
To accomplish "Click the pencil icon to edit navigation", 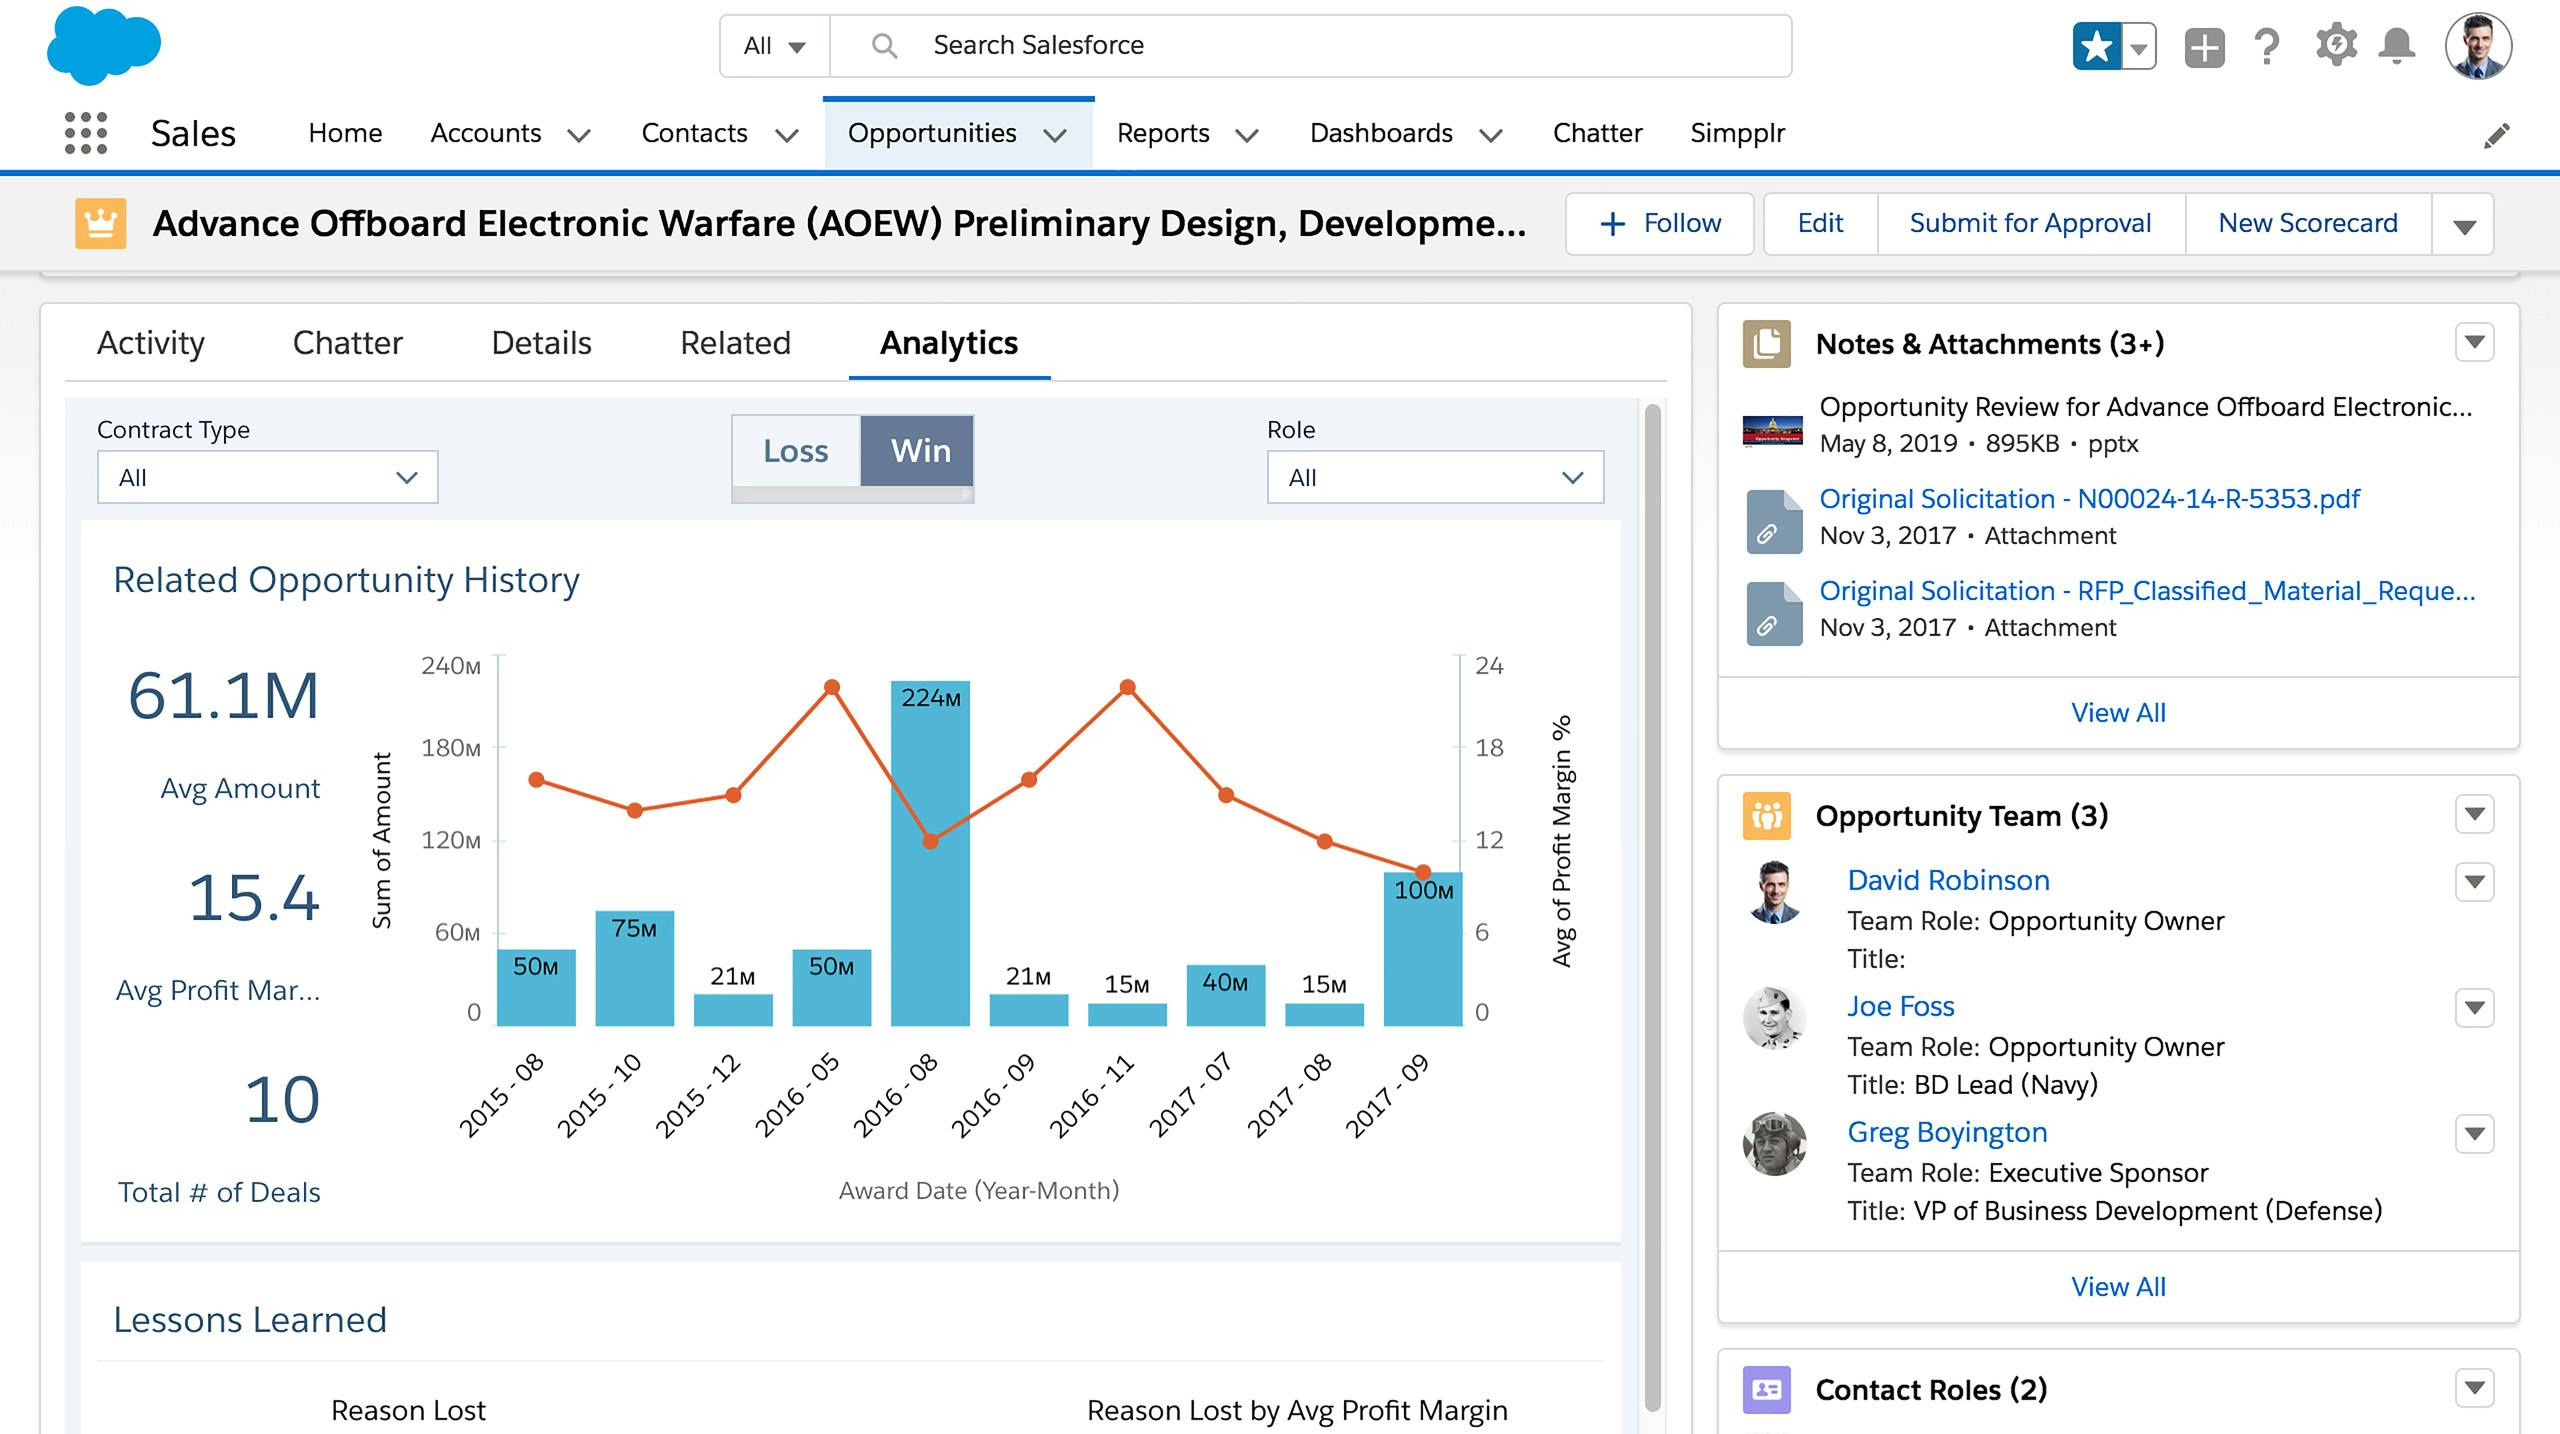I will pos(2496,135).
